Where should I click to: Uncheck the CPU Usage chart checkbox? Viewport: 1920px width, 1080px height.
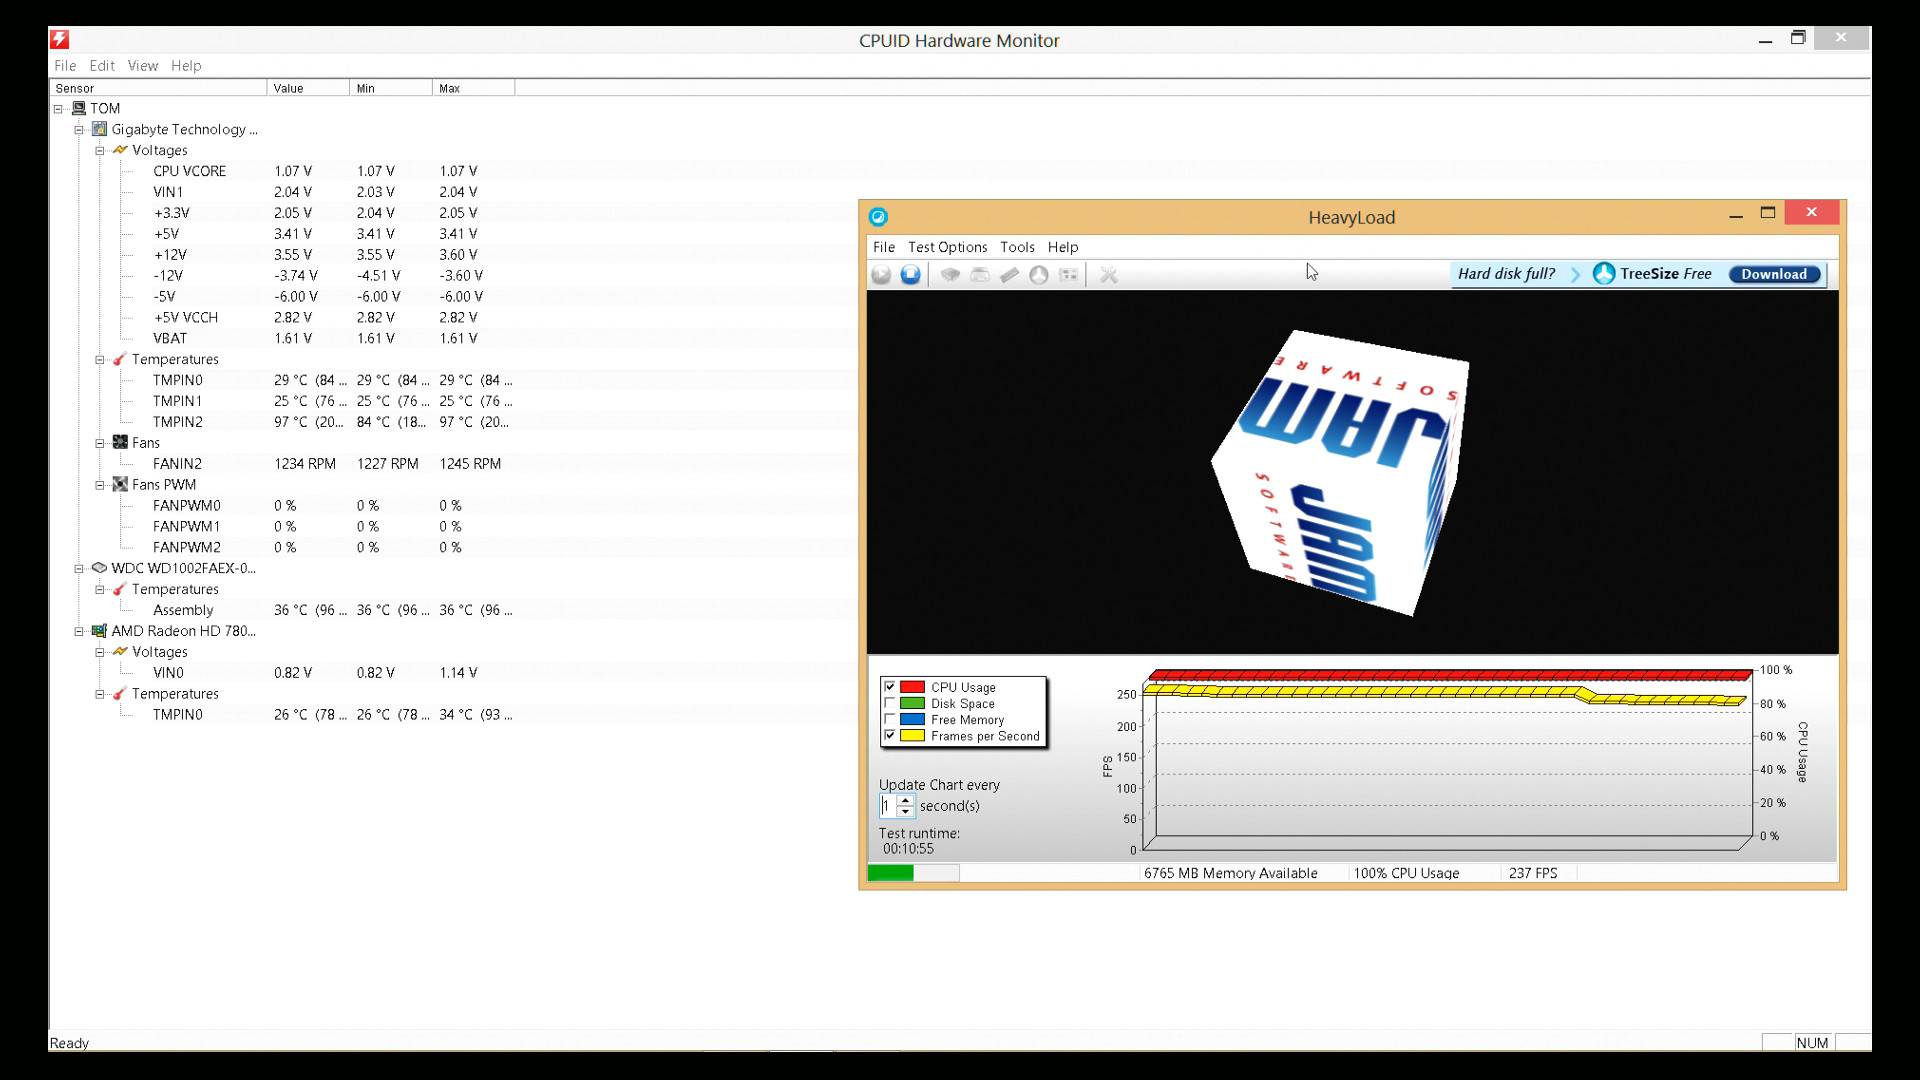[889, 687]
